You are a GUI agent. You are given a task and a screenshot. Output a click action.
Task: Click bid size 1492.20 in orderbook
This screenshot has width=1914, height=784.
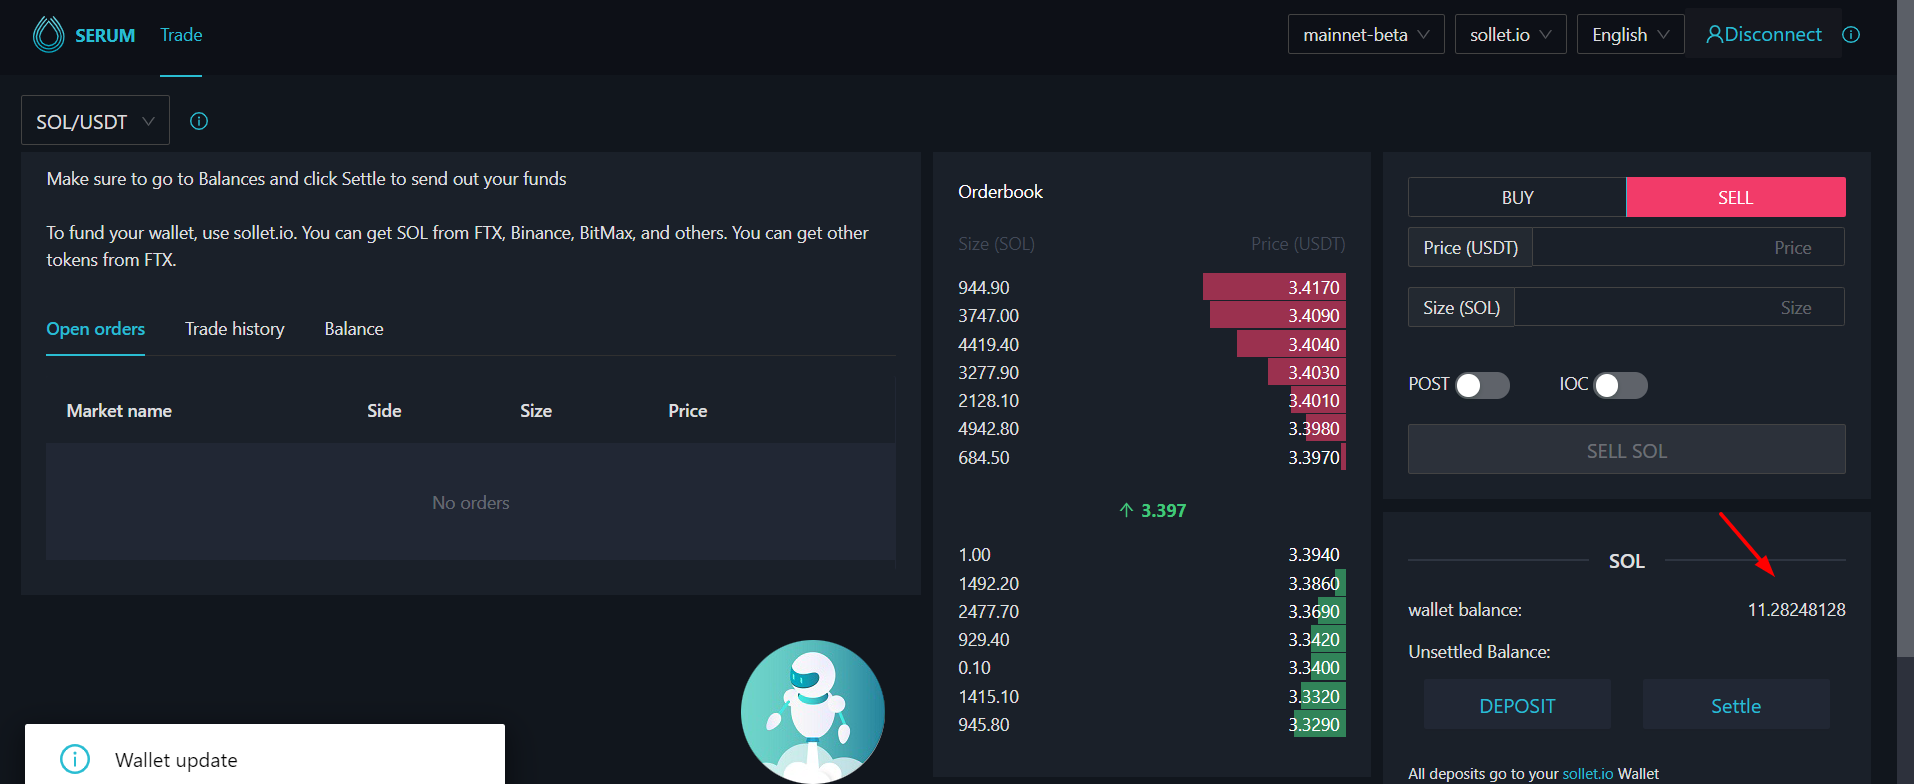[x=989, y=583]
